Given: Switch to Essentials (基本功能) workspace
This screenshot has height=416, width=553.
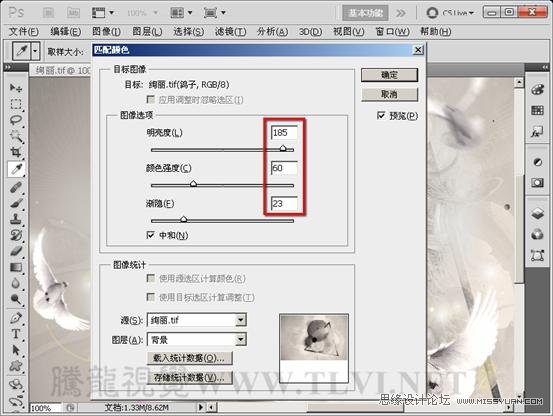Looking at the screenshot, I should 365,13.
